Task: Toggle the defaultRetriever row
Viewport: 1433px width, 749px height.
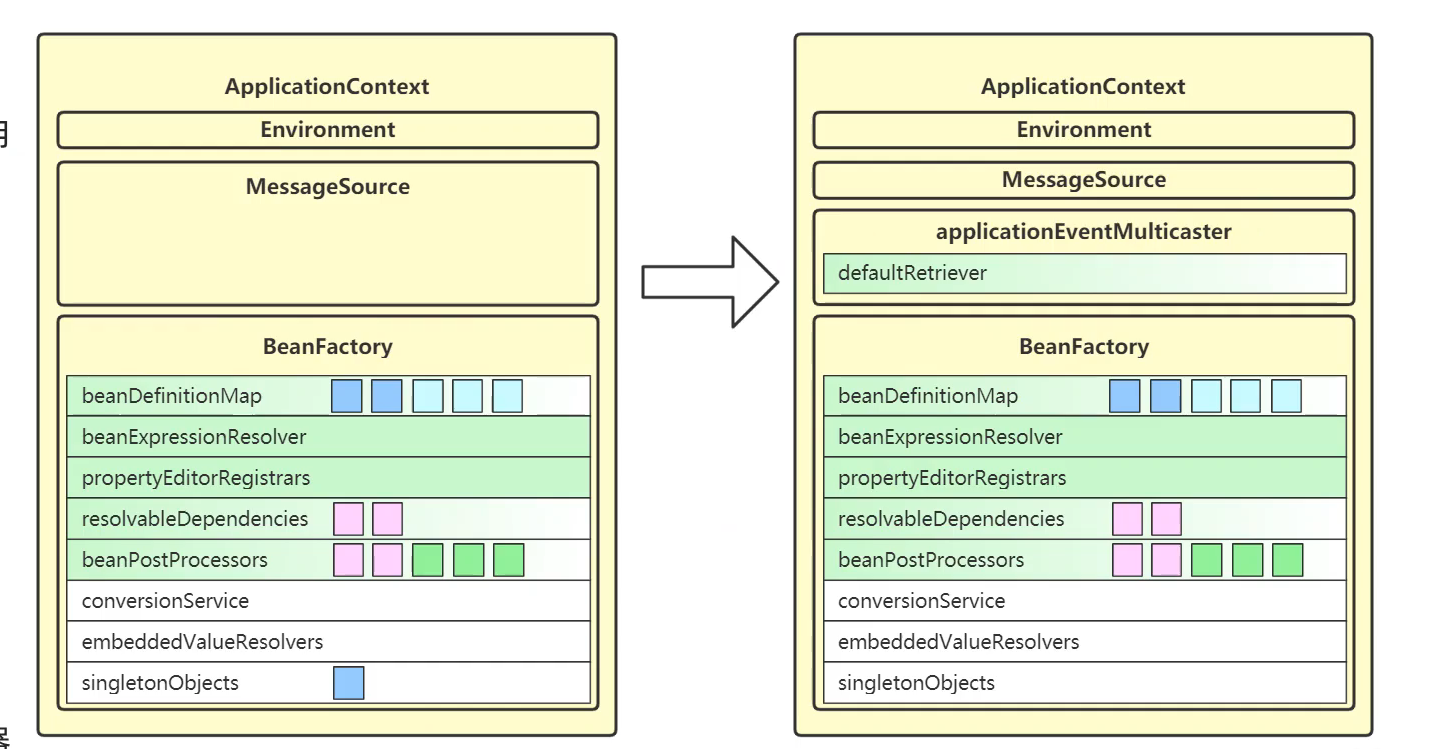Action: pos(1084,273)
